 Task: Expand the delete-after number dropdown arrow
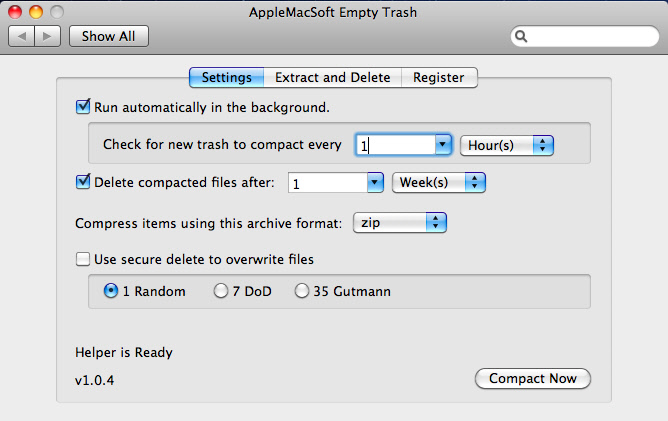pyautogui.click(x=375, y=182)
